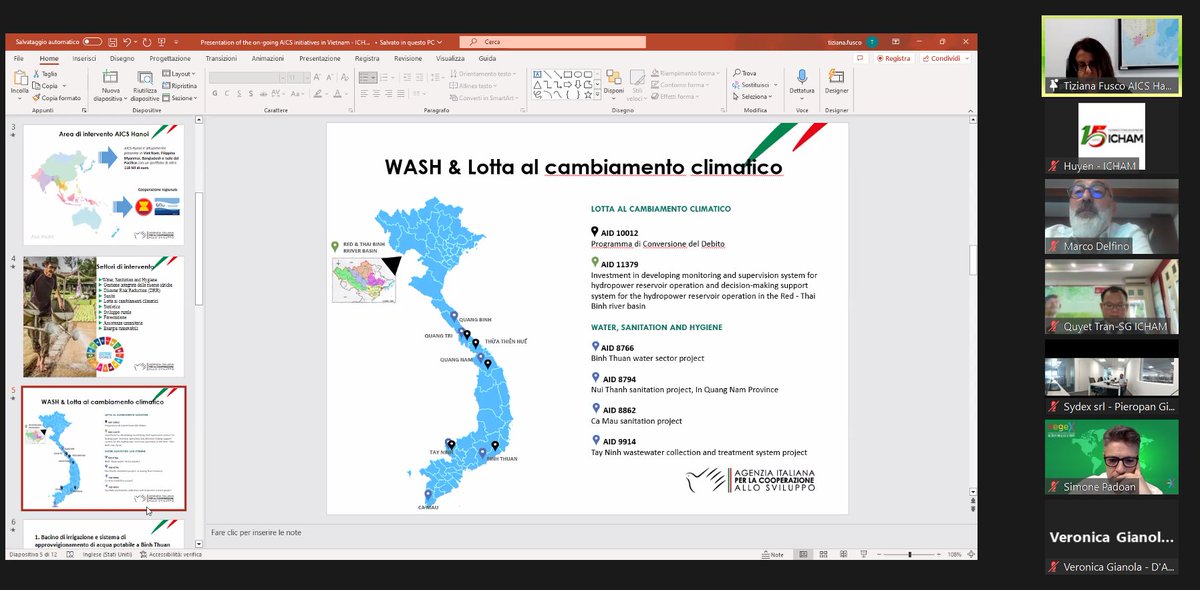Start presentation from beginning icon in title bar

pos(163,42)
